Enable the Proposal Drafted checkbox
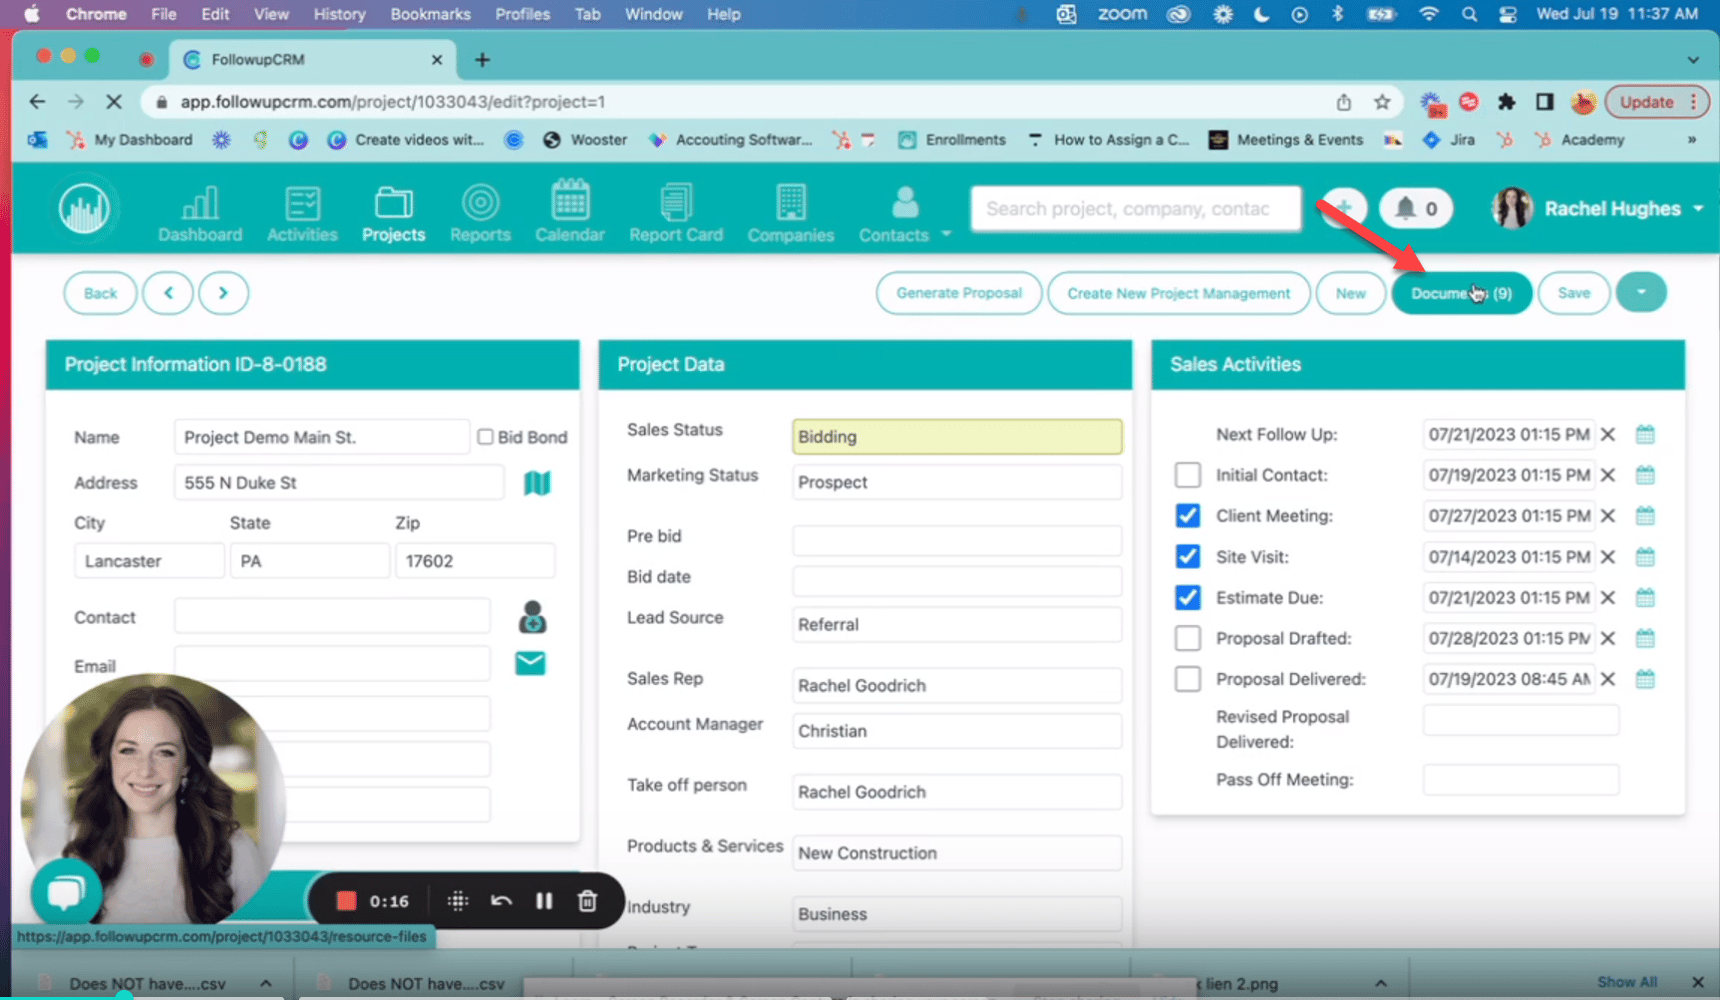The height and width of the screenshot is (1000, 1720). pos(1187,638)
